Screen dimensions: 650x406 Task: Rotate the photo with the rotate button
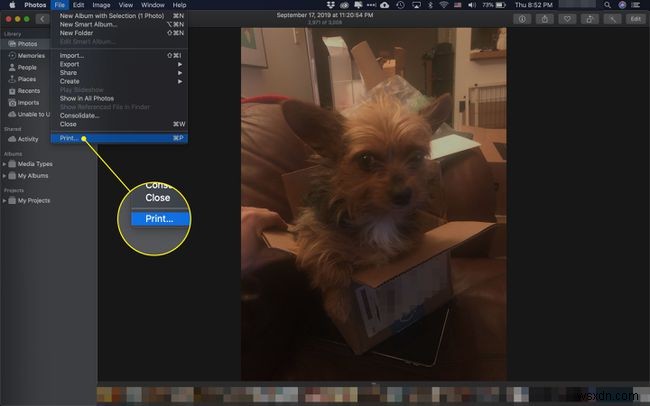click(589, 19)
